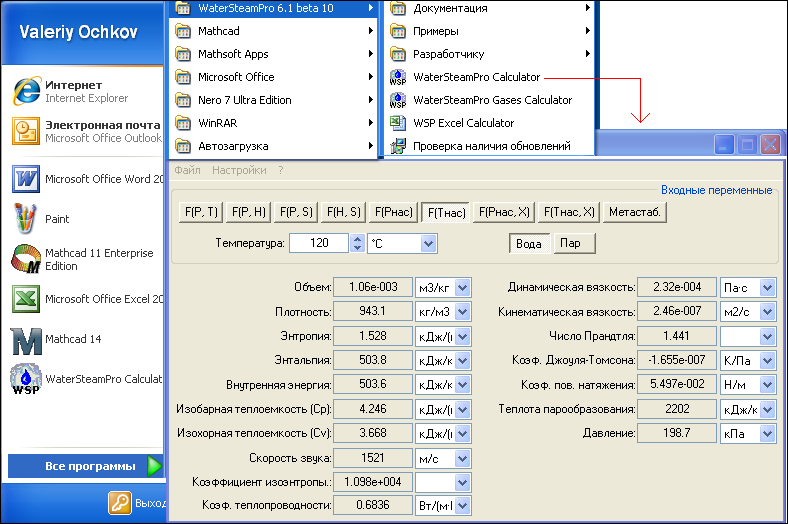The width and height of the screenshot is (788, 524).
Task: Open Nero 7 Ultra Edition folder
Action: point(273,100)
